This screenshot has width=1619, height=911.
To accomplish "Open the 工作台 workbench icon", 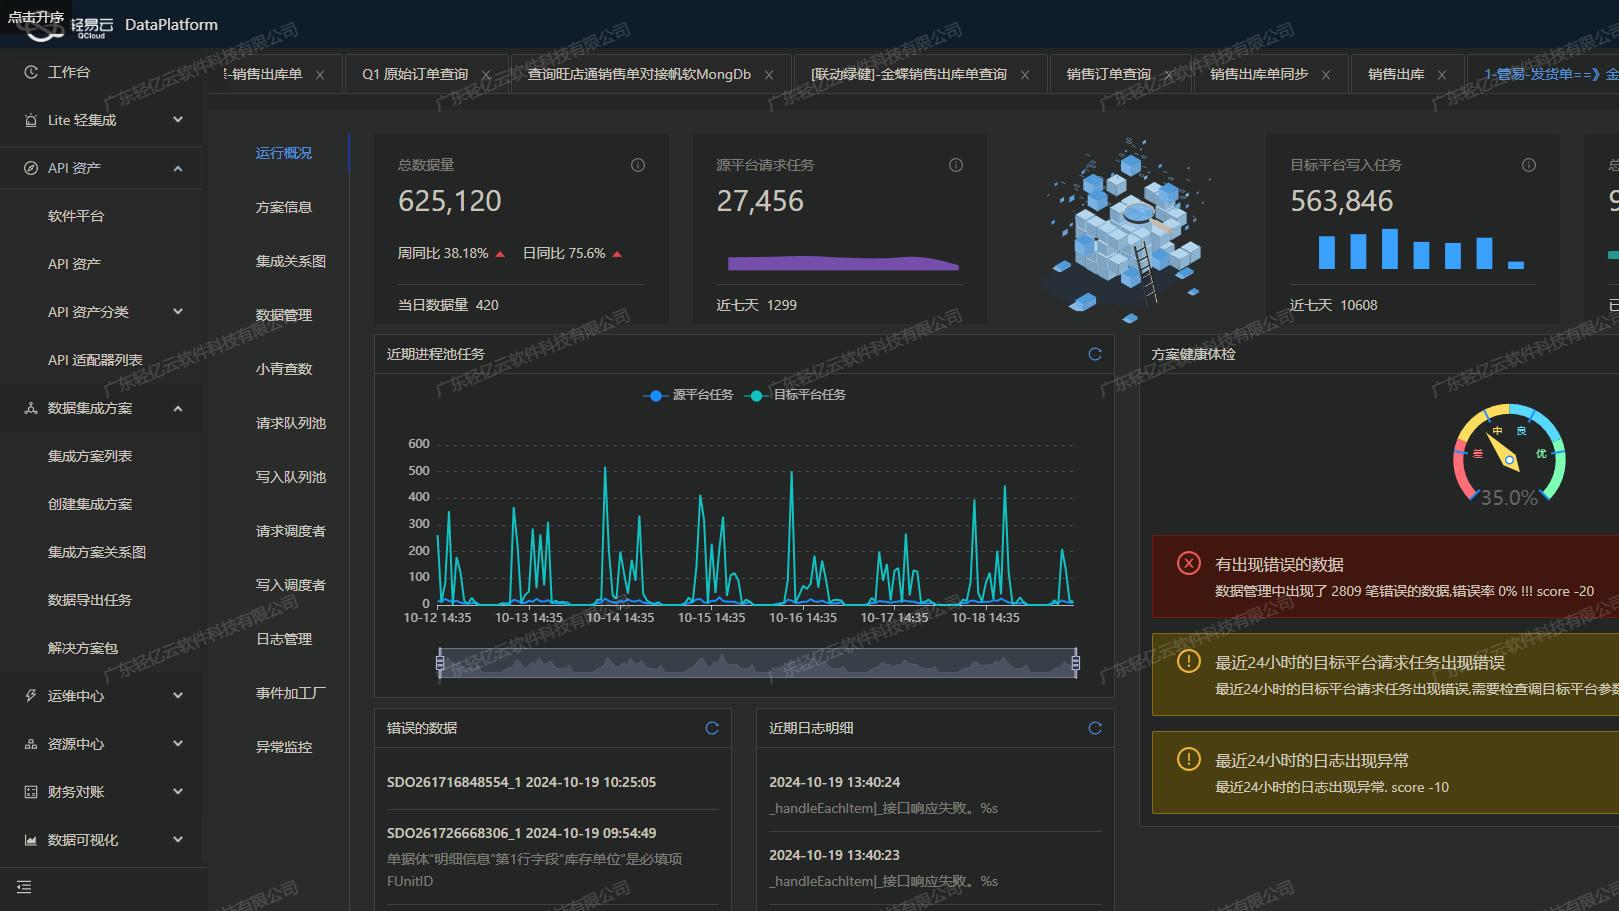I will (31, 72).
